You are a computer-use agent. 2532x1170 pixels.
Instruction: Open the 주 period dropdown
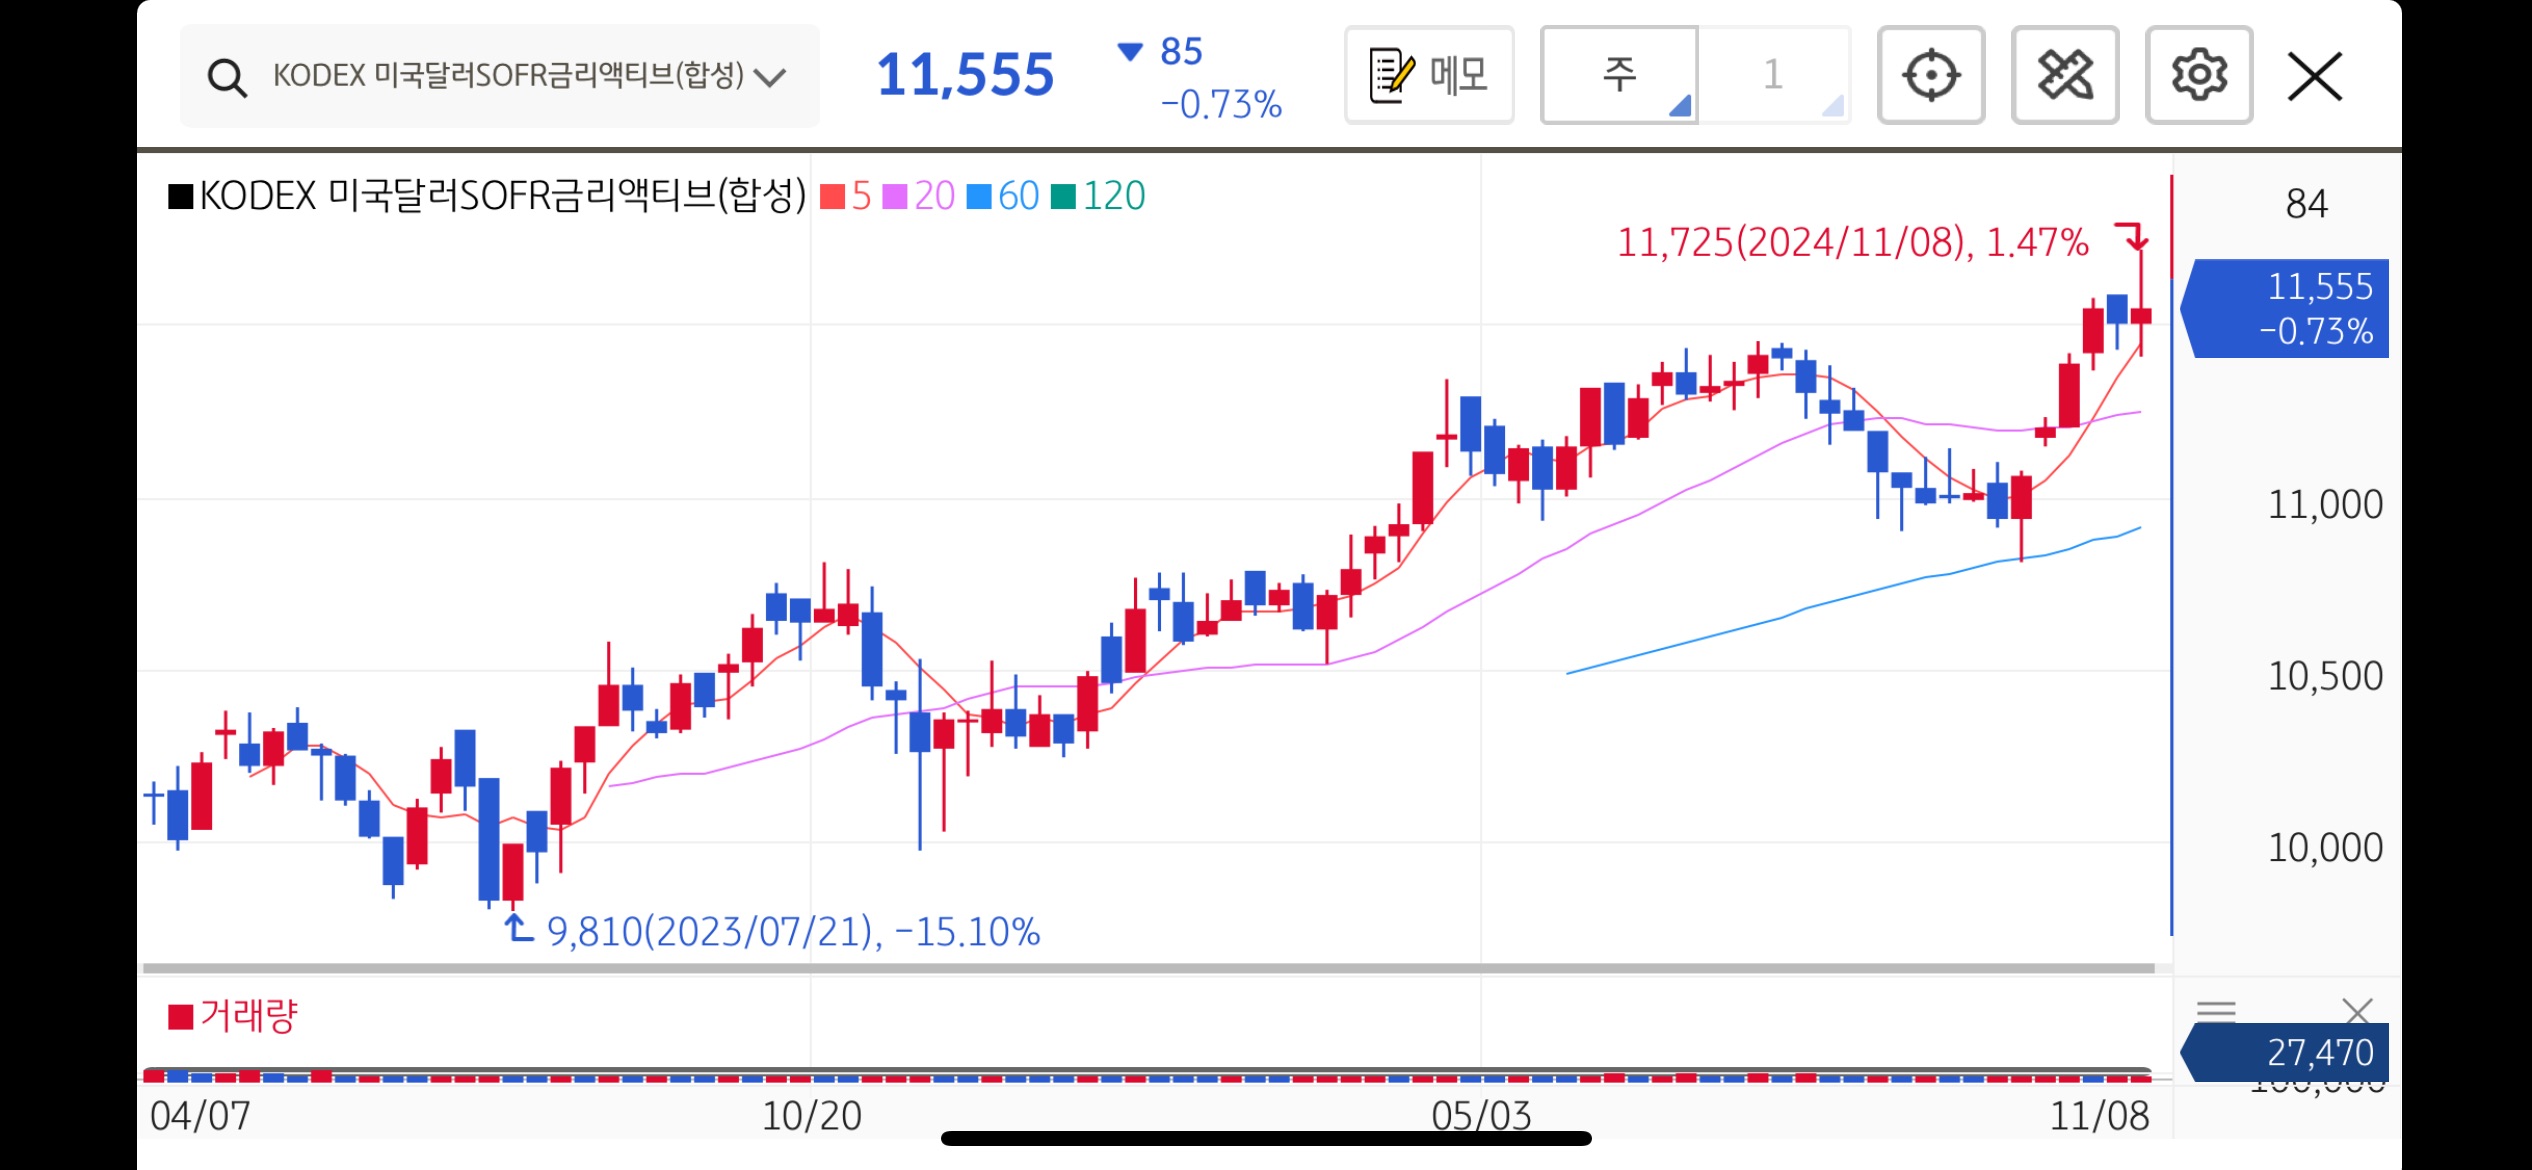(1619, 75)
